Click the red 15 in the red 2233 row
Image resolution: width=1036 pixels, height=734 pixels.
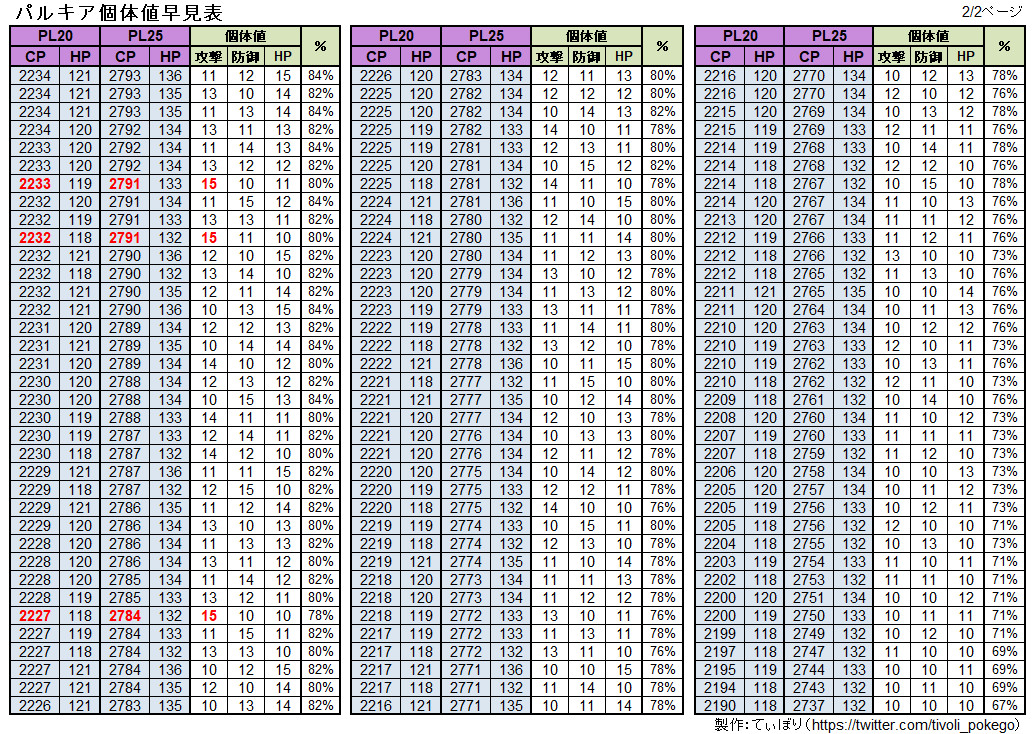[209, 184]
